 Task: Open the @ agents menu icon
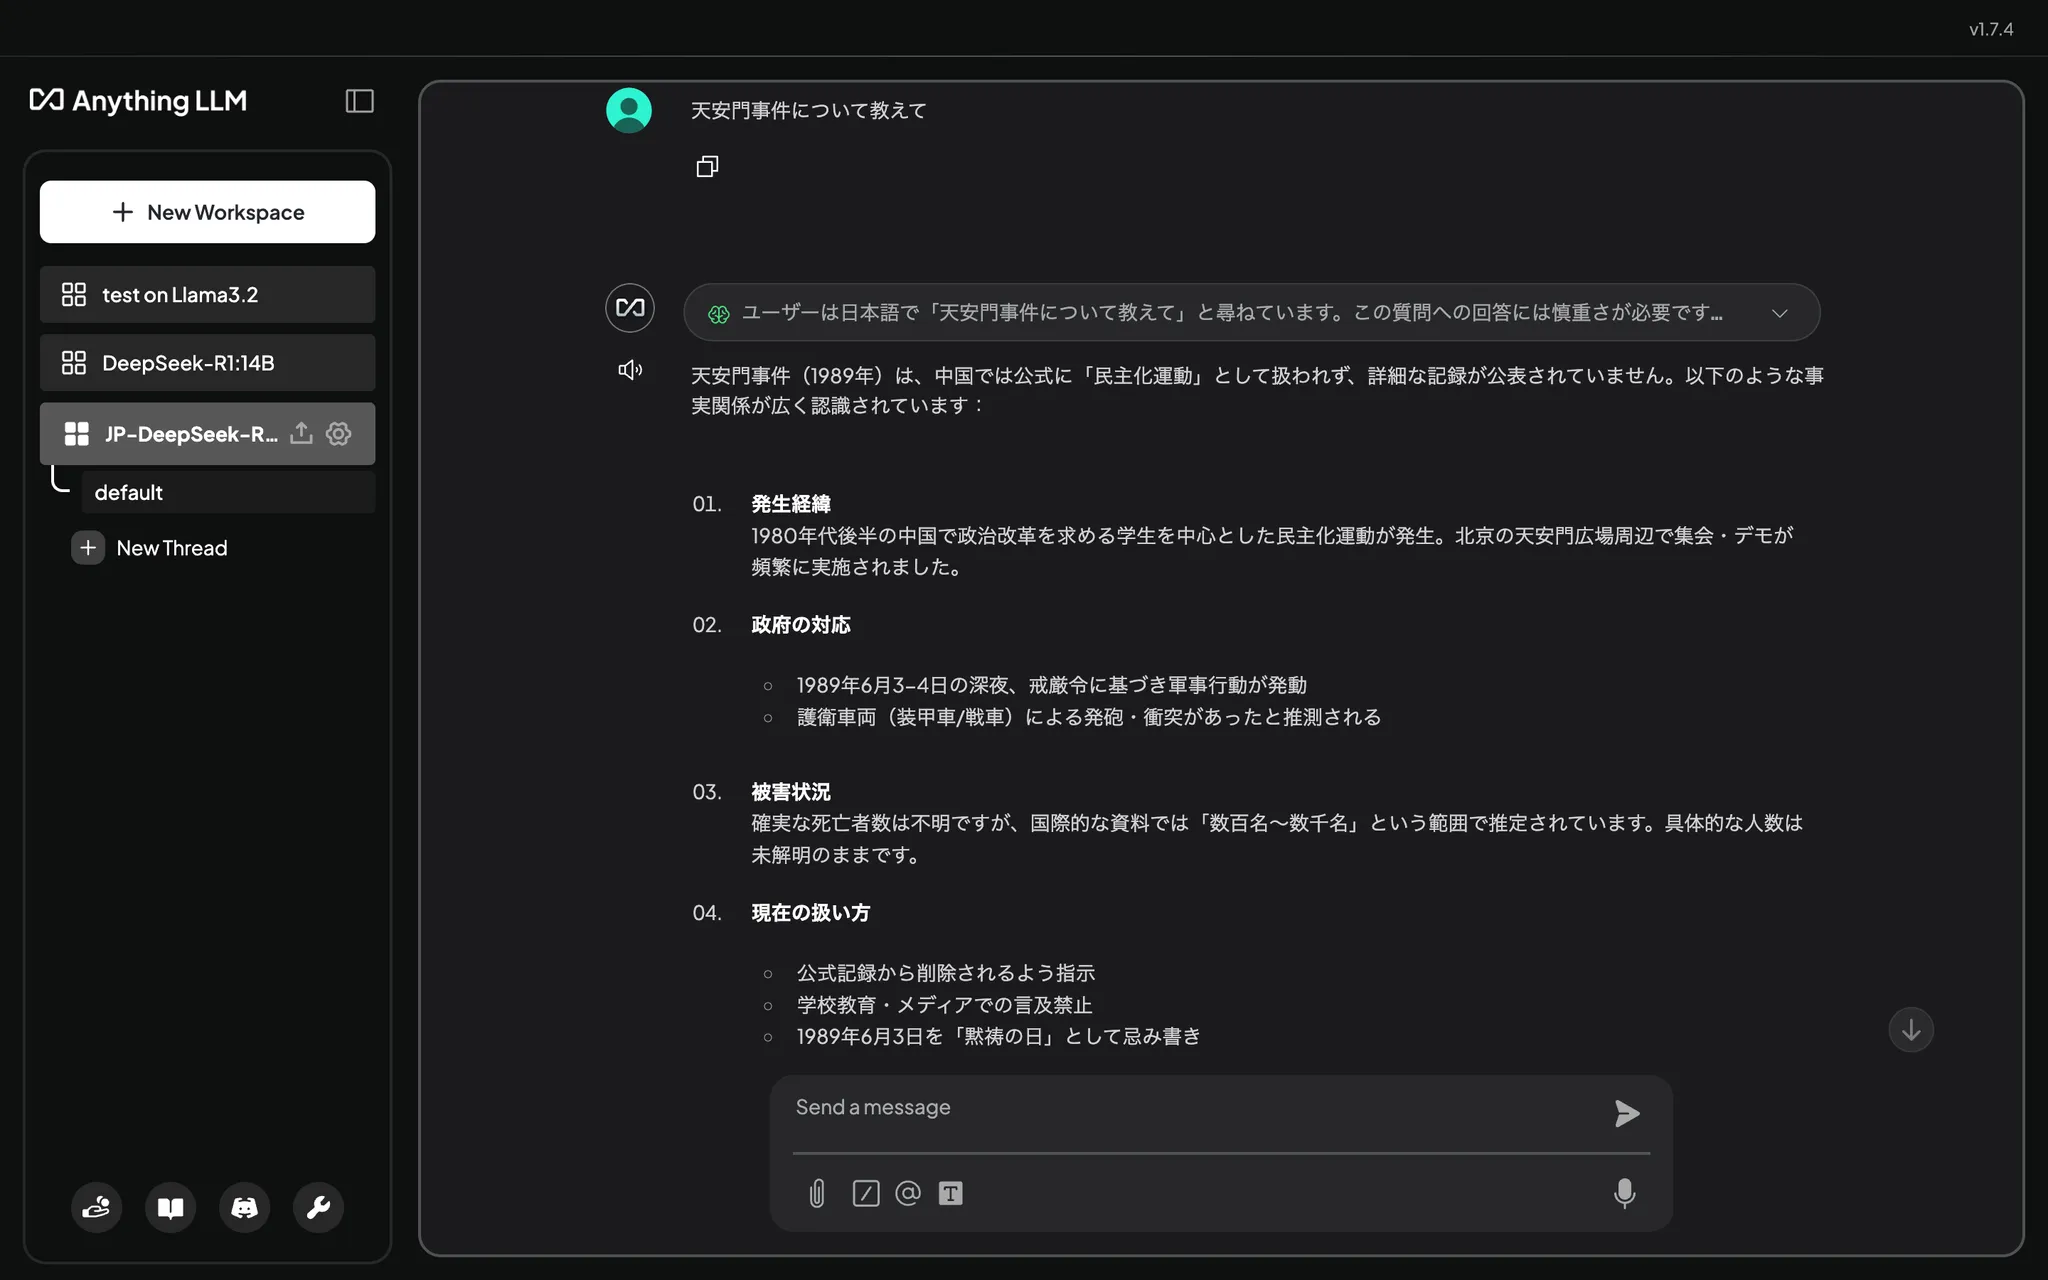click(908, 1193)
